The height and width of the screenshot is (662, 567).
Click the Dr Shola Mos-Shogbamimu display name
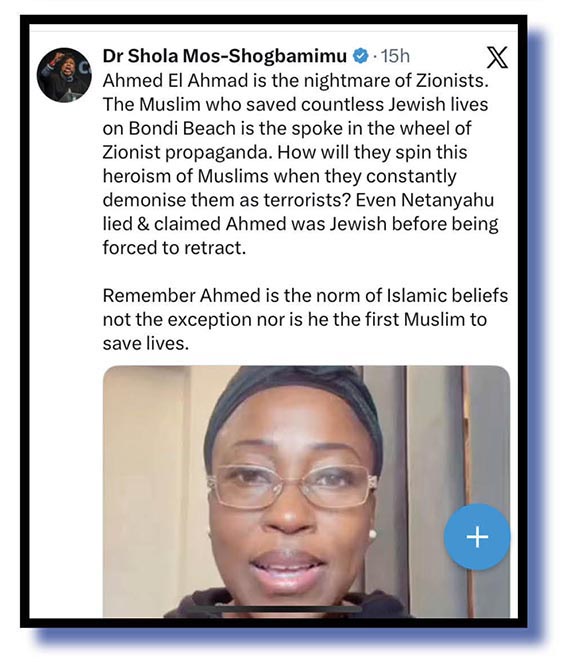(225, 56)
